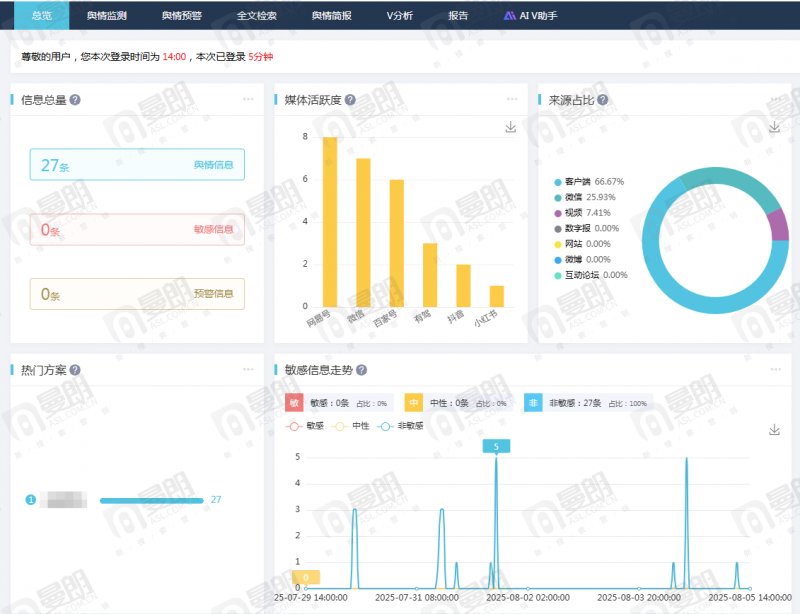Open the 27条 舆情信息 card

[137, 165]
